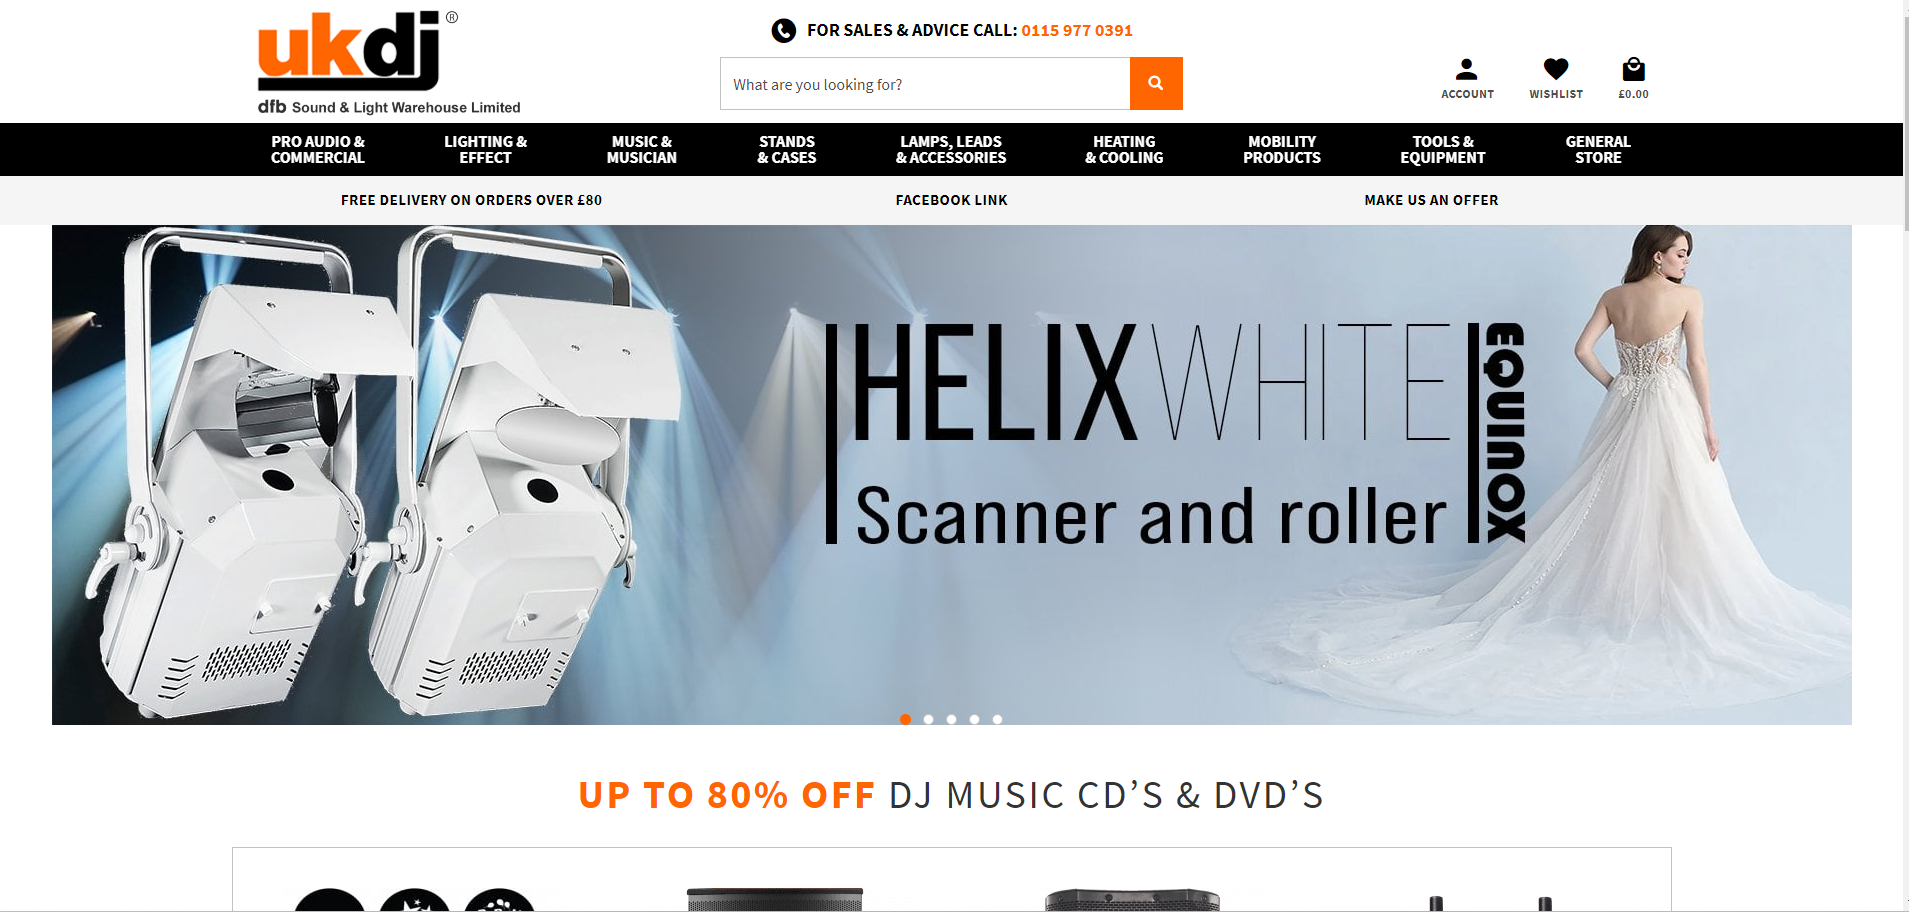
Task: Open Lighting & Effect menu
Action: click(485, 150)
